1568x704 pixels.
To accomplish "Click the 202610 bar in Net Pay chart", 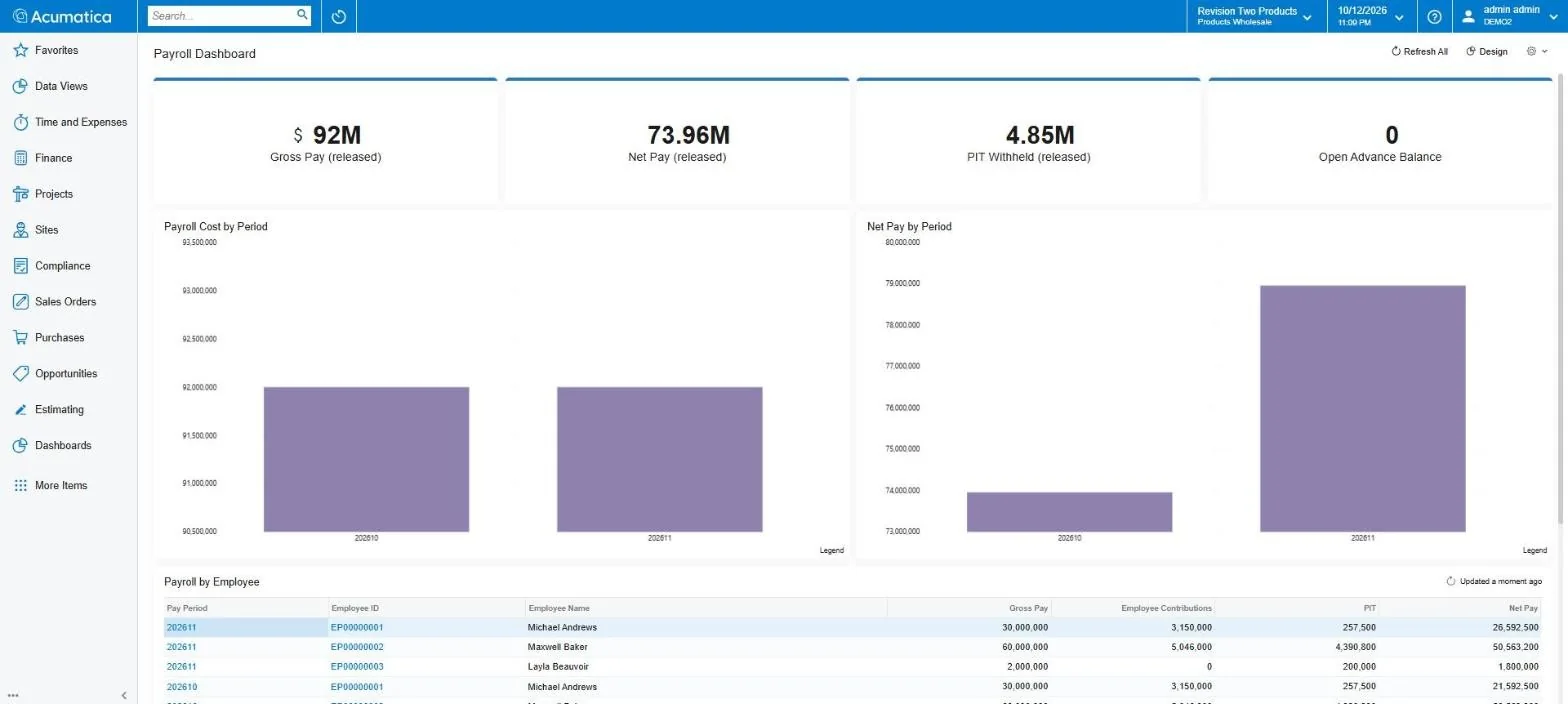I will (1069, 512).
